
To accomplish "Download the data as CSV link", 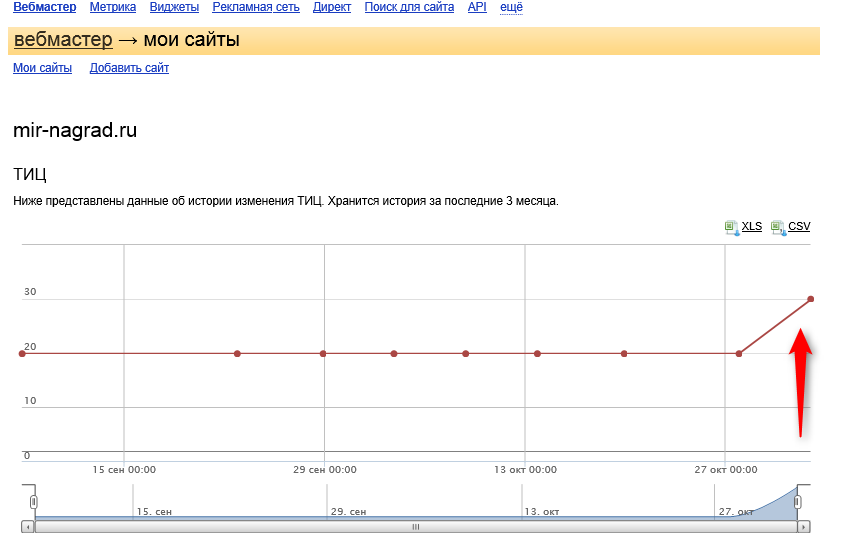I will (799, 226).
